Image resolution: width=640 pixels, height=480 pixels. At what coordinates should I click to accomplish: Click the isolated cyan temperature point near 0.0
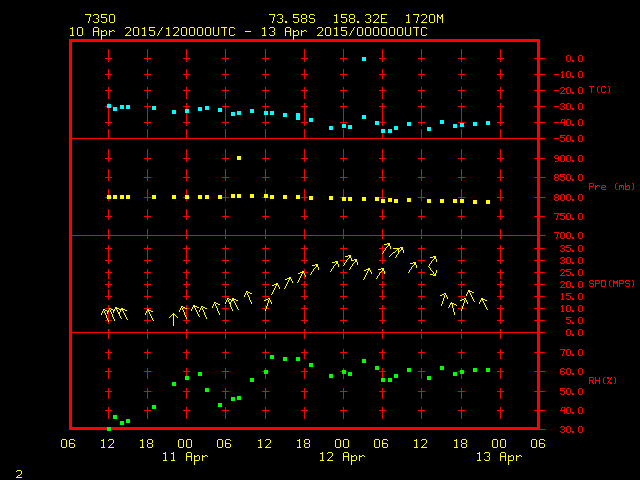(x=364, y=59)
